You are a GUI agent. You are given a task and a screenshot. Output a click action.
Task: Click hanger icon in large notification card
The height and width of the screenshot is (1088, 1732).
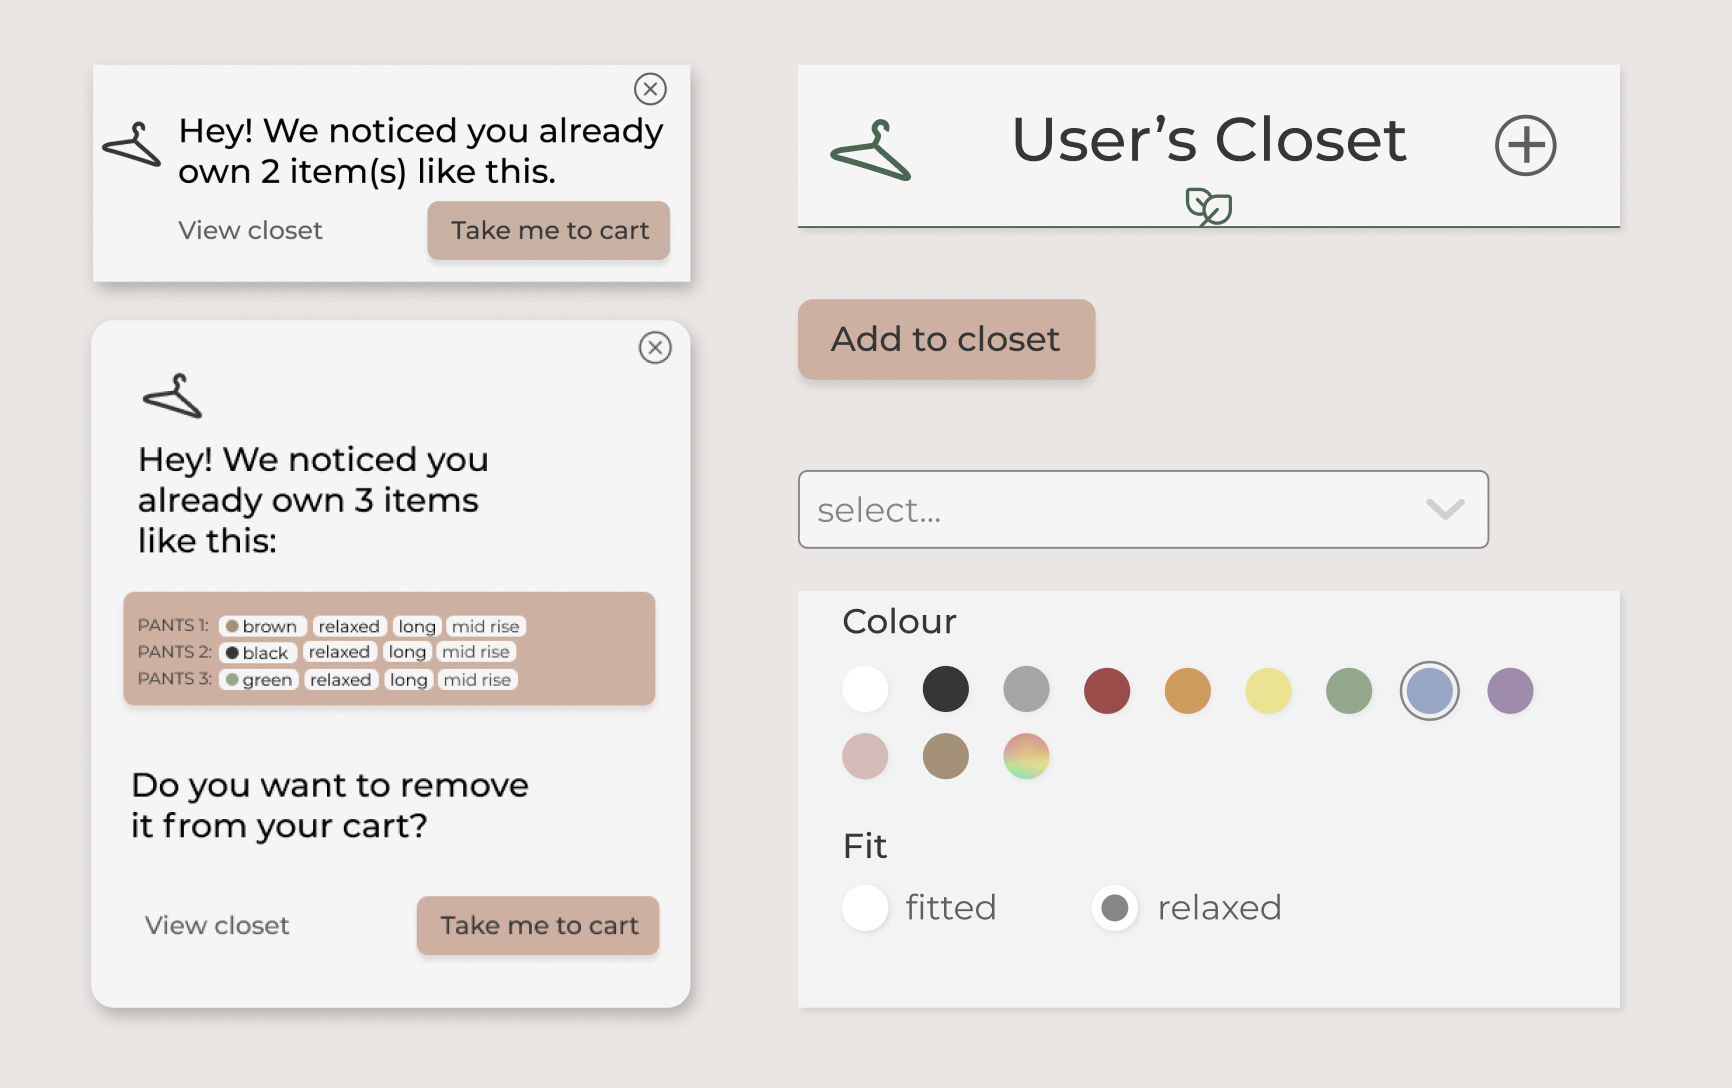(173, 395)
